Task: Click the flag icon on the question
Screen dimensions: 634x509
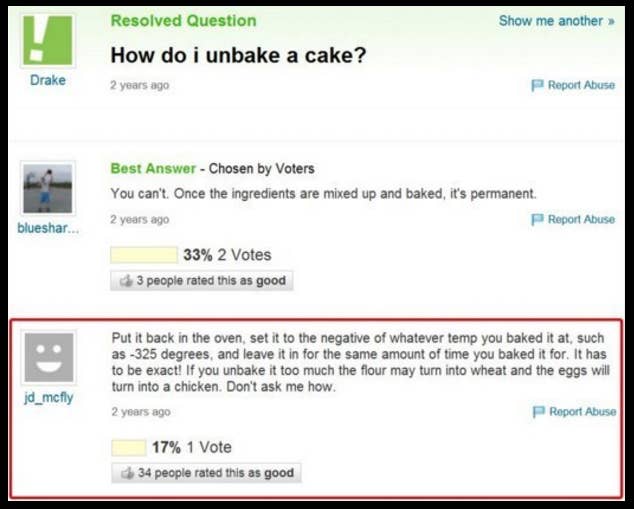Action: click(x=538, y=86)
